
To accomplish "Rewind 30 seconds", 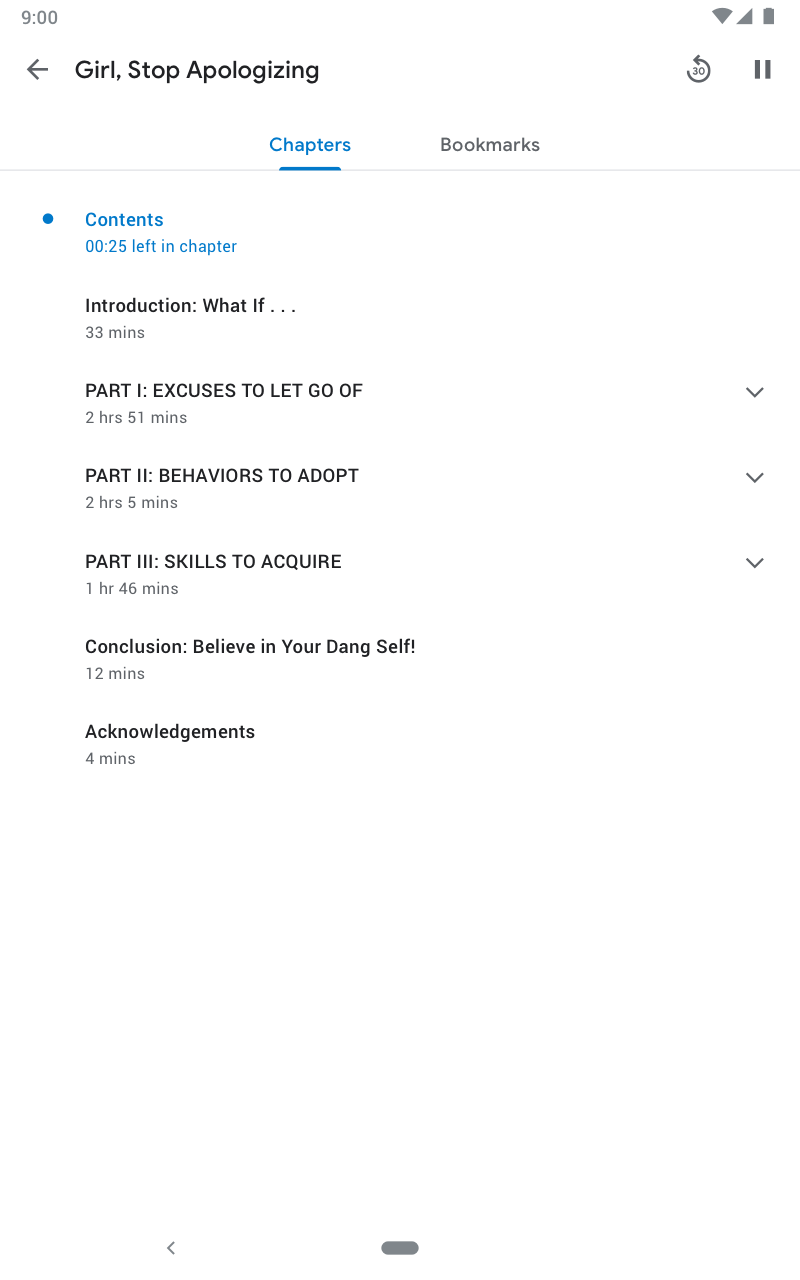I will (698, 69).
